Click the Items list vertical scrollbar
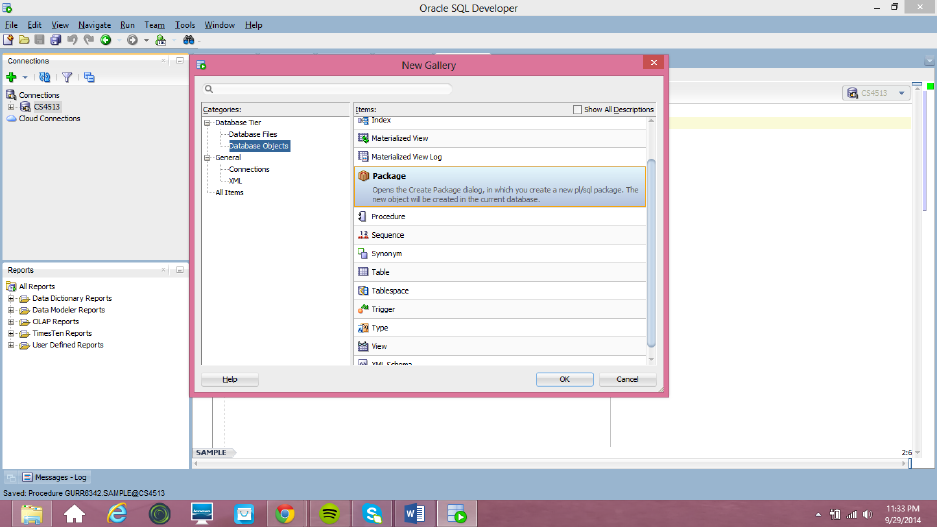937x527 pixels. (x=651, y=253)
